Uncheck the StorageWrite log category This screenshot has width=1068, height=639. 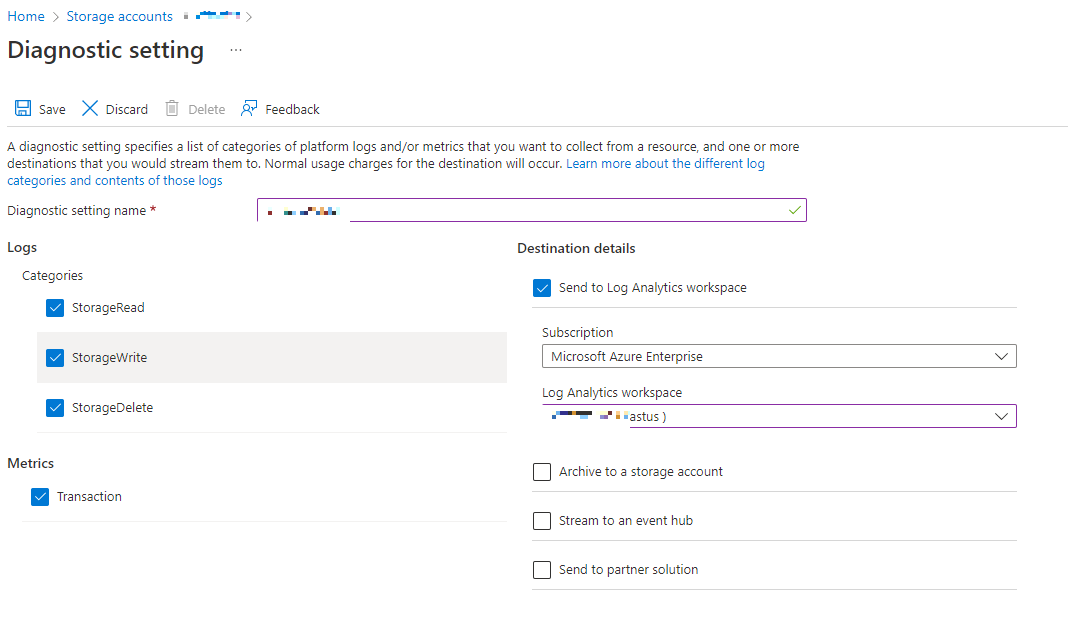tap(55, 358)
